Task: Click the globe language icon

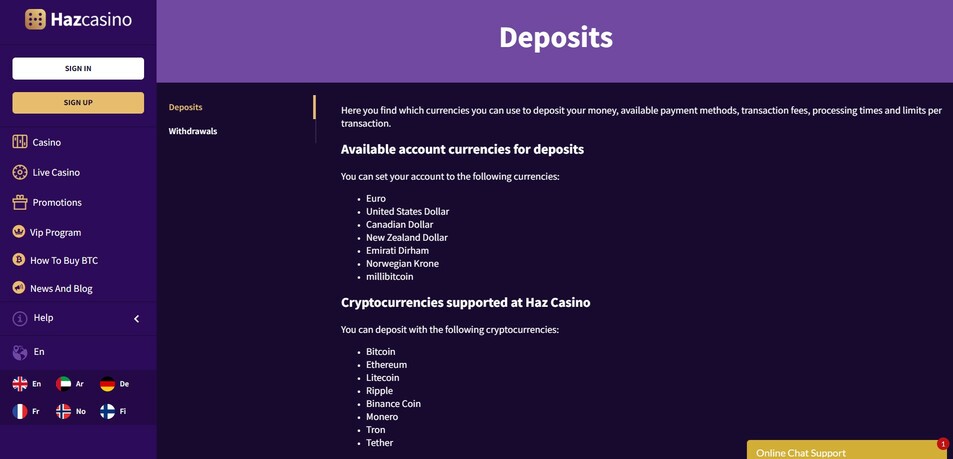Action: point(20,353)
